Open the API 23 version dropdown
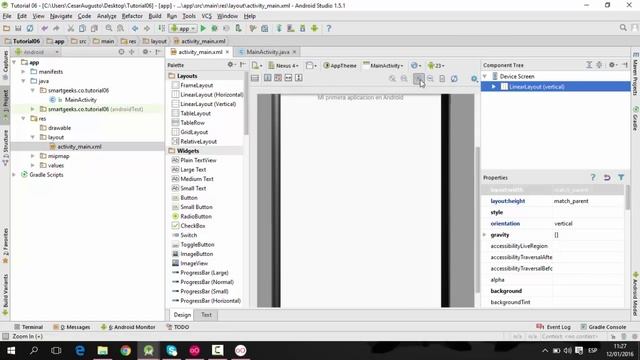The image size is (640, 360). (x=436, y=65)
